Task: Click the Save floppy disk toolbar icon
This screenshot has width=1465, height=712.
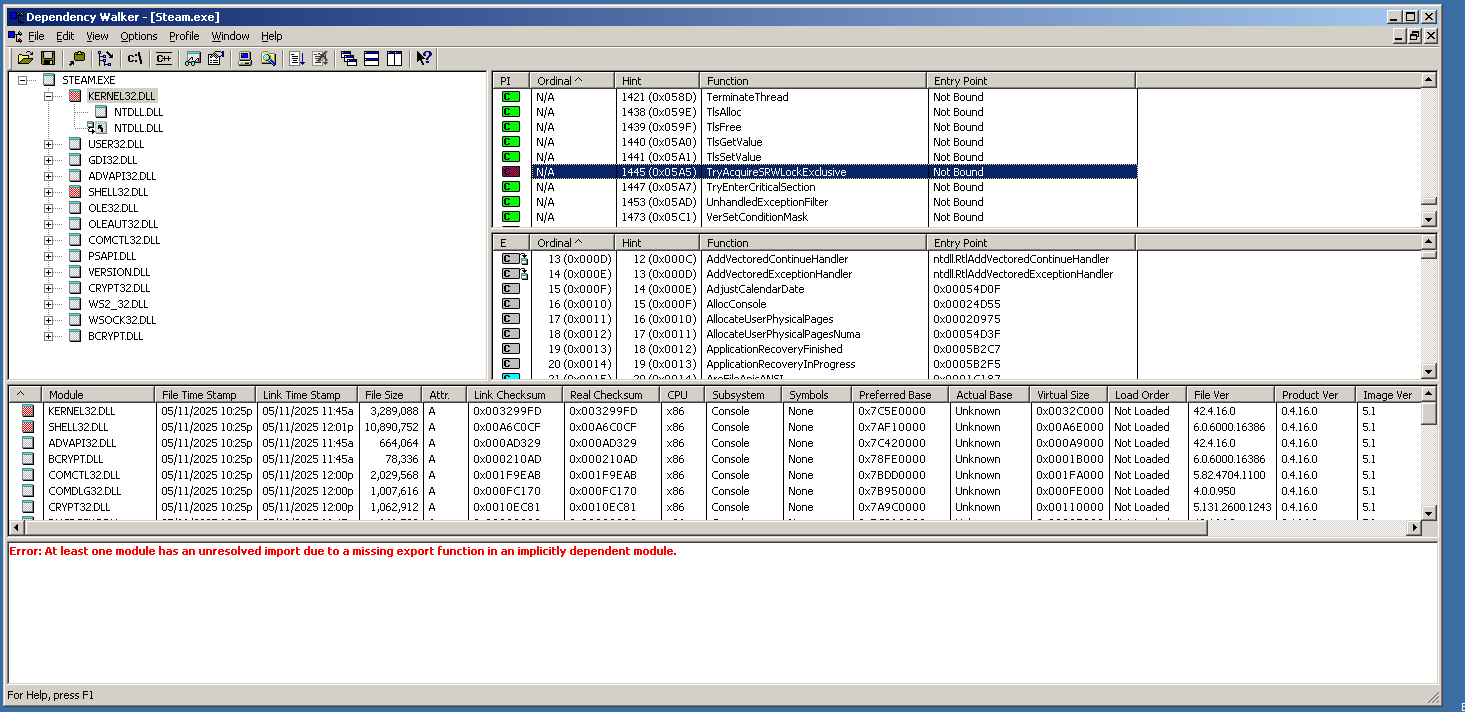Action: [47, 58]
